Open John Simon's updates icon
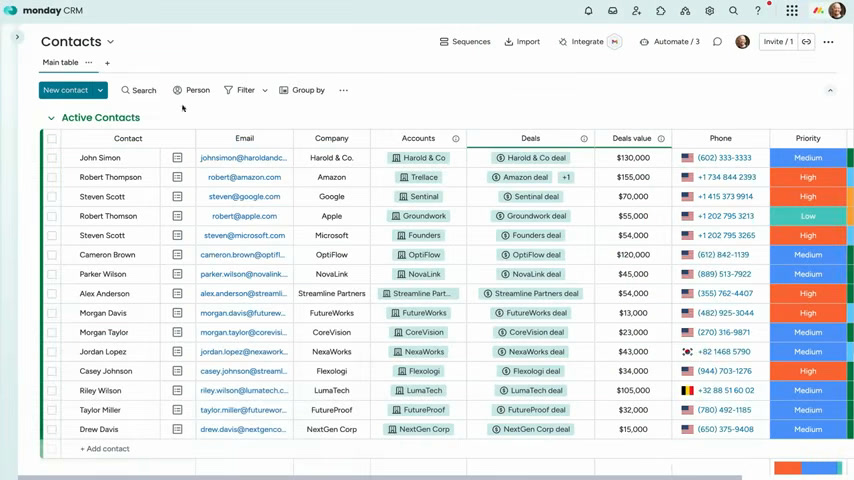This screenshot has width=854, height=480. point(177,157)
